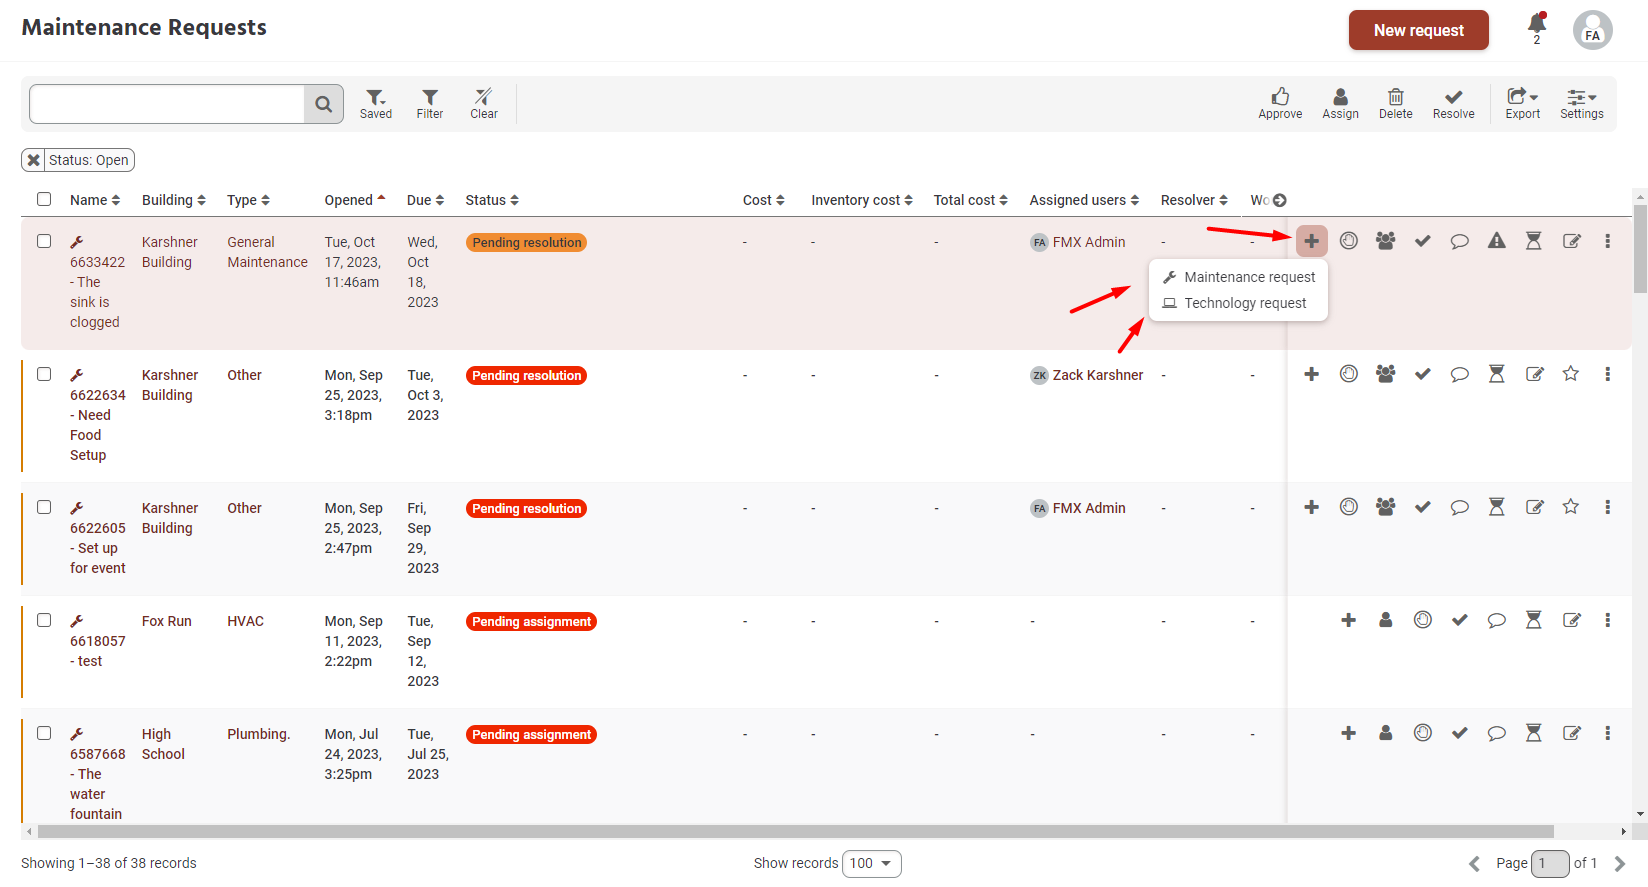Click the page number input field
The width and height of the screenshot is (1648, 887).
1550,863
